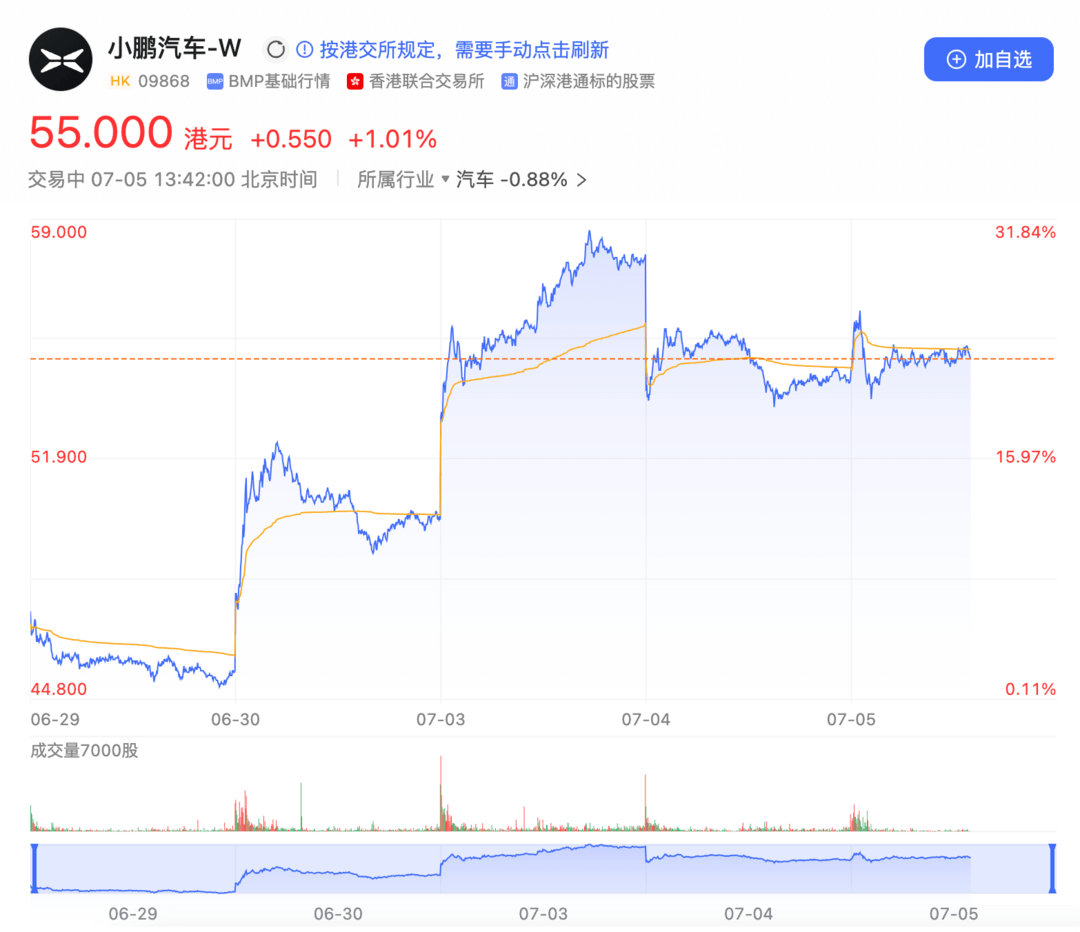Image resolution: width=1080 pixels, height=932 pixels.
Task: Click 香港联合交易所 label
Action: [x=426, y=81]
